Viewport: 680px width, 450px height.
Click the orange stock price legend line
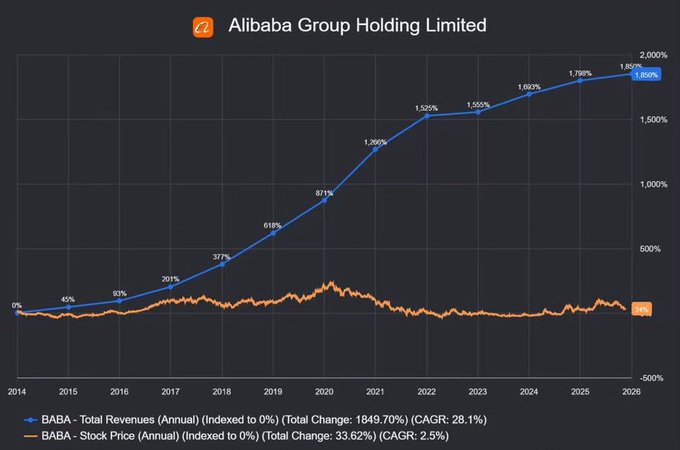(x=31, y=436)
